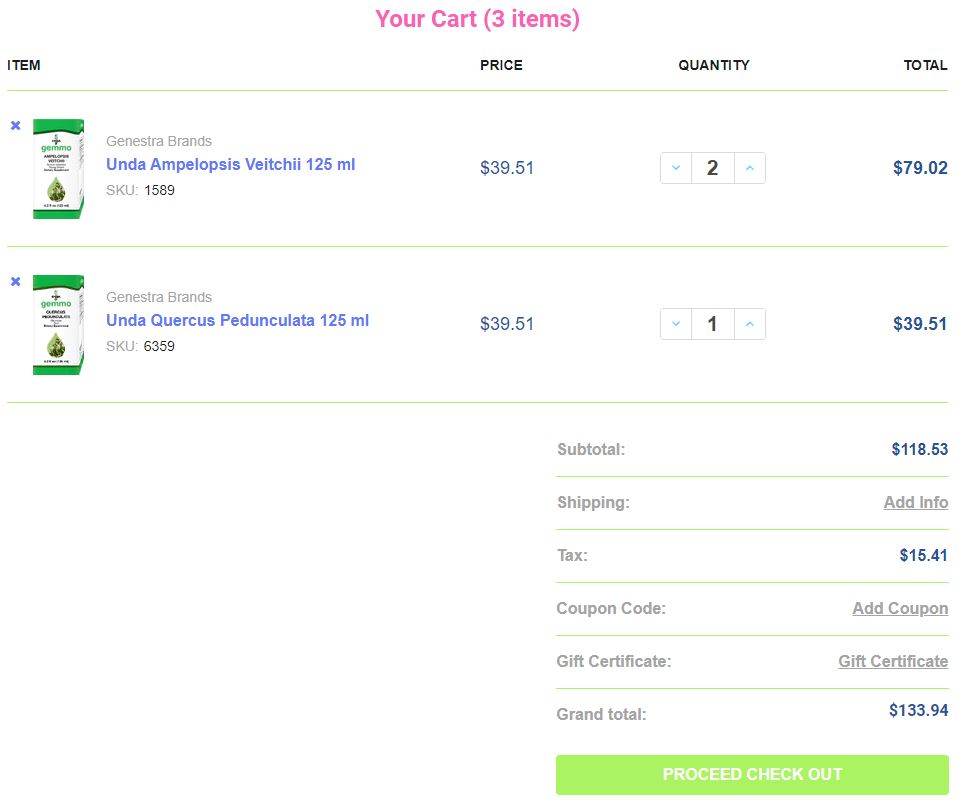963x806 pixels.
Task: Click the Quercus Pedunculata product image
Action: point(58,324)
